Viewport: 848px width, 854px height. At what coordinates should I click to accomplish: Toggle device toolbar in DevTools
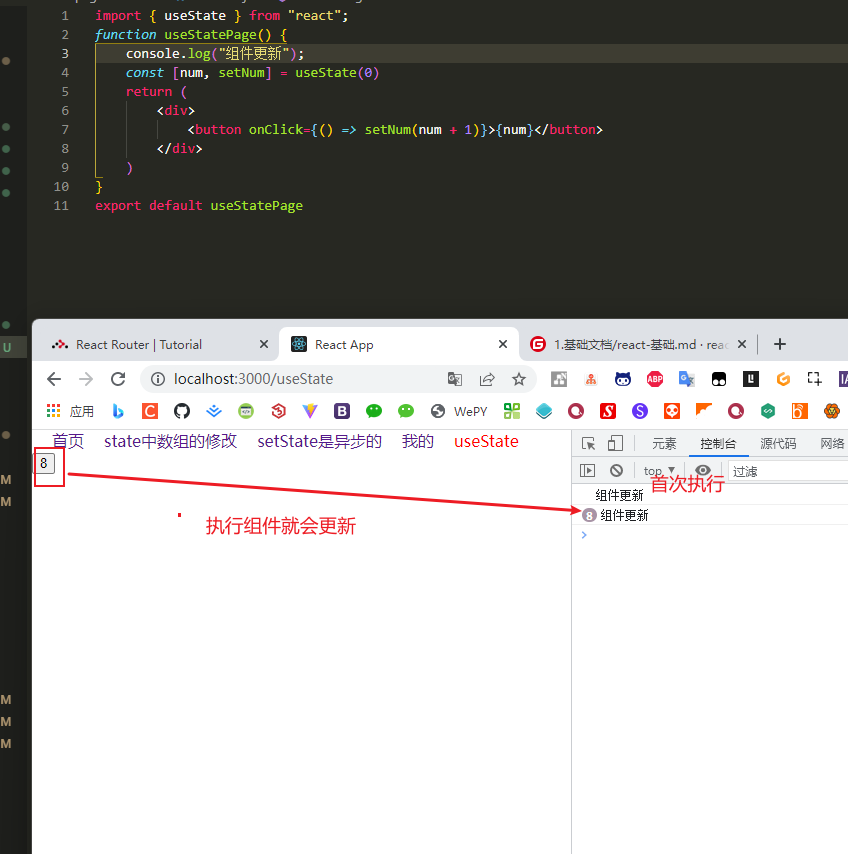click(615, 443)
